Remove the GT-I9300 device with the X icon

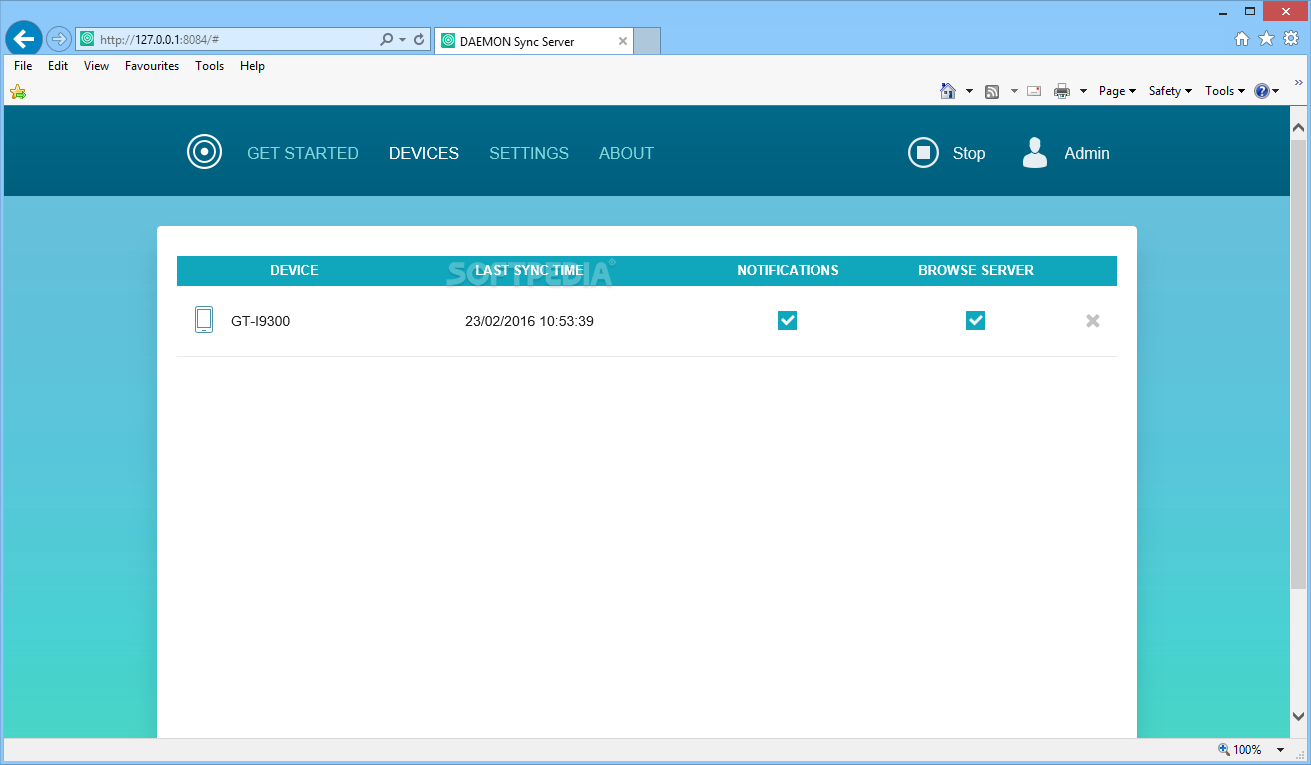click(x=1093, y=321)
